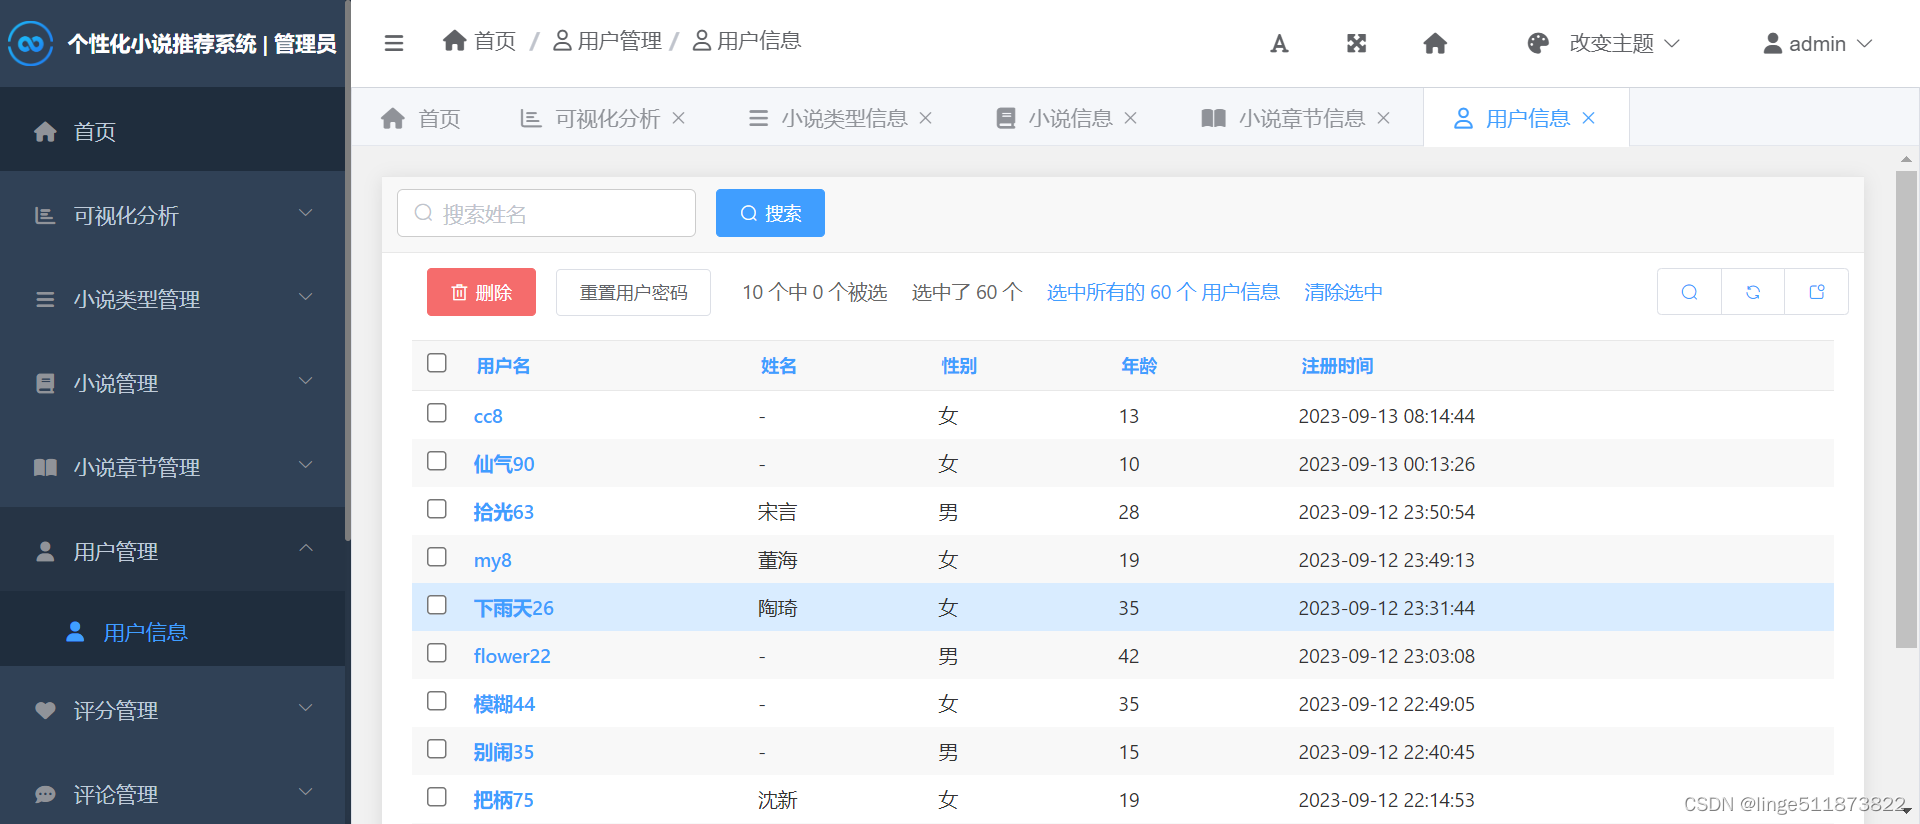
Task: Expand the 评论管理 sidebar chevron
Action: click(x=306, y=792)
